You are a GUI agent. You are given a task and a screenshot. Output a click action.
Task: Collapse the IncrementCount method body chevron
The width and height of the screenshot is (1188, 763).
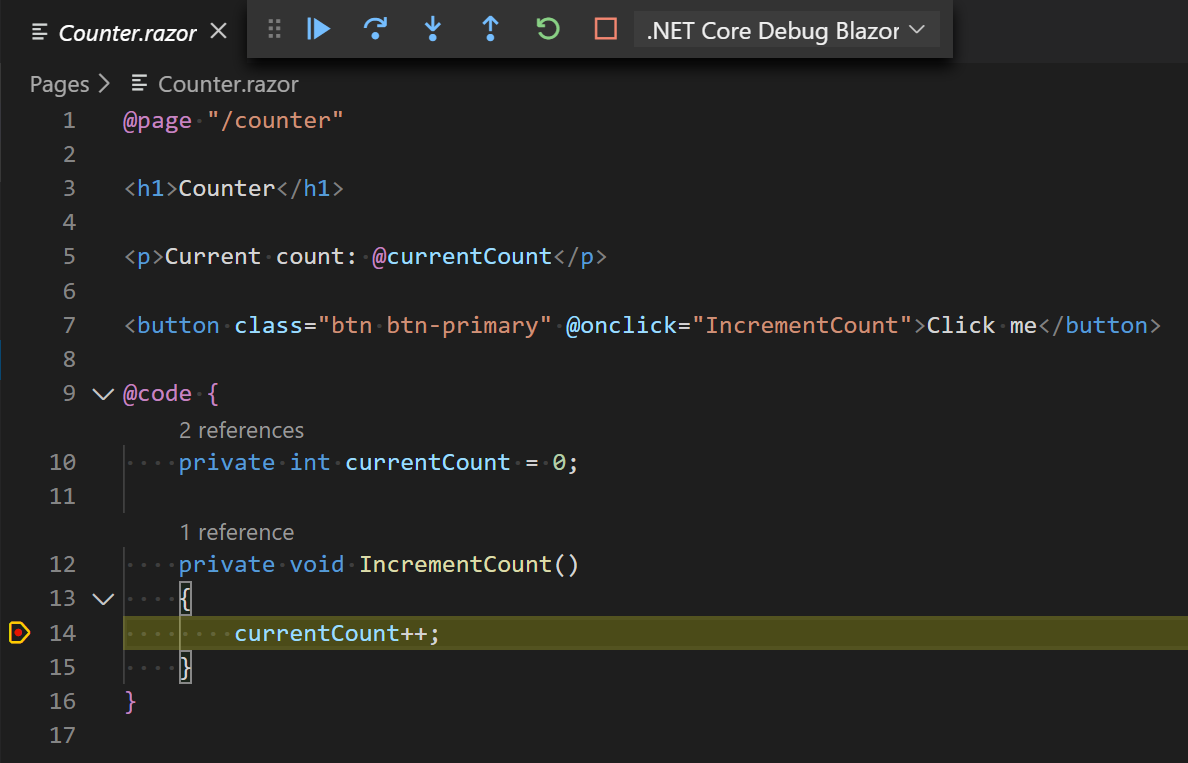coord(102,598)
